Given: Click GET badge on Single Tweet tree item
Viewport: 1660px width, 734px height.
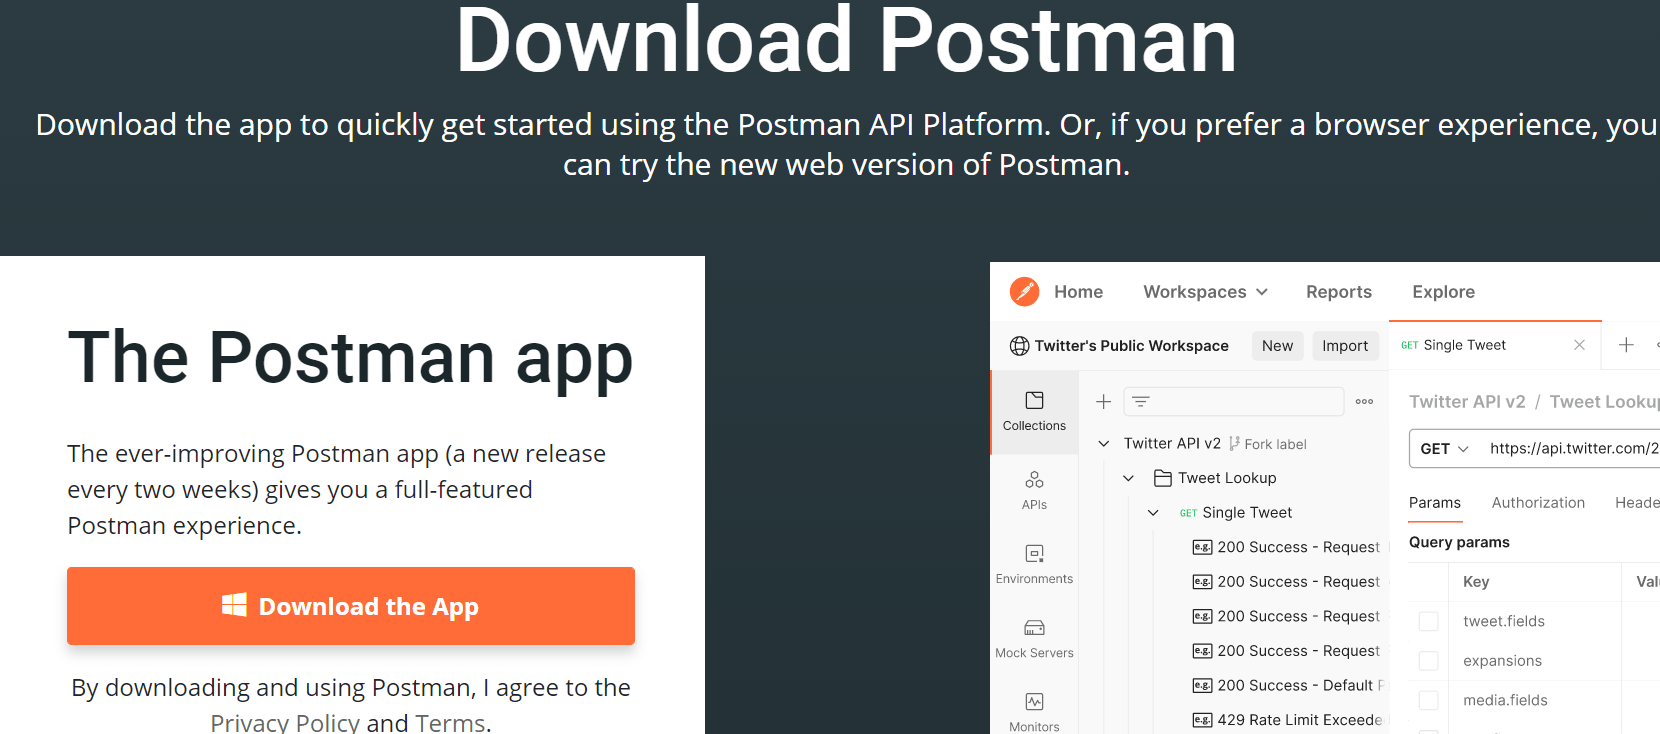Looking at the screenshot, I should tap(1188, 513).
